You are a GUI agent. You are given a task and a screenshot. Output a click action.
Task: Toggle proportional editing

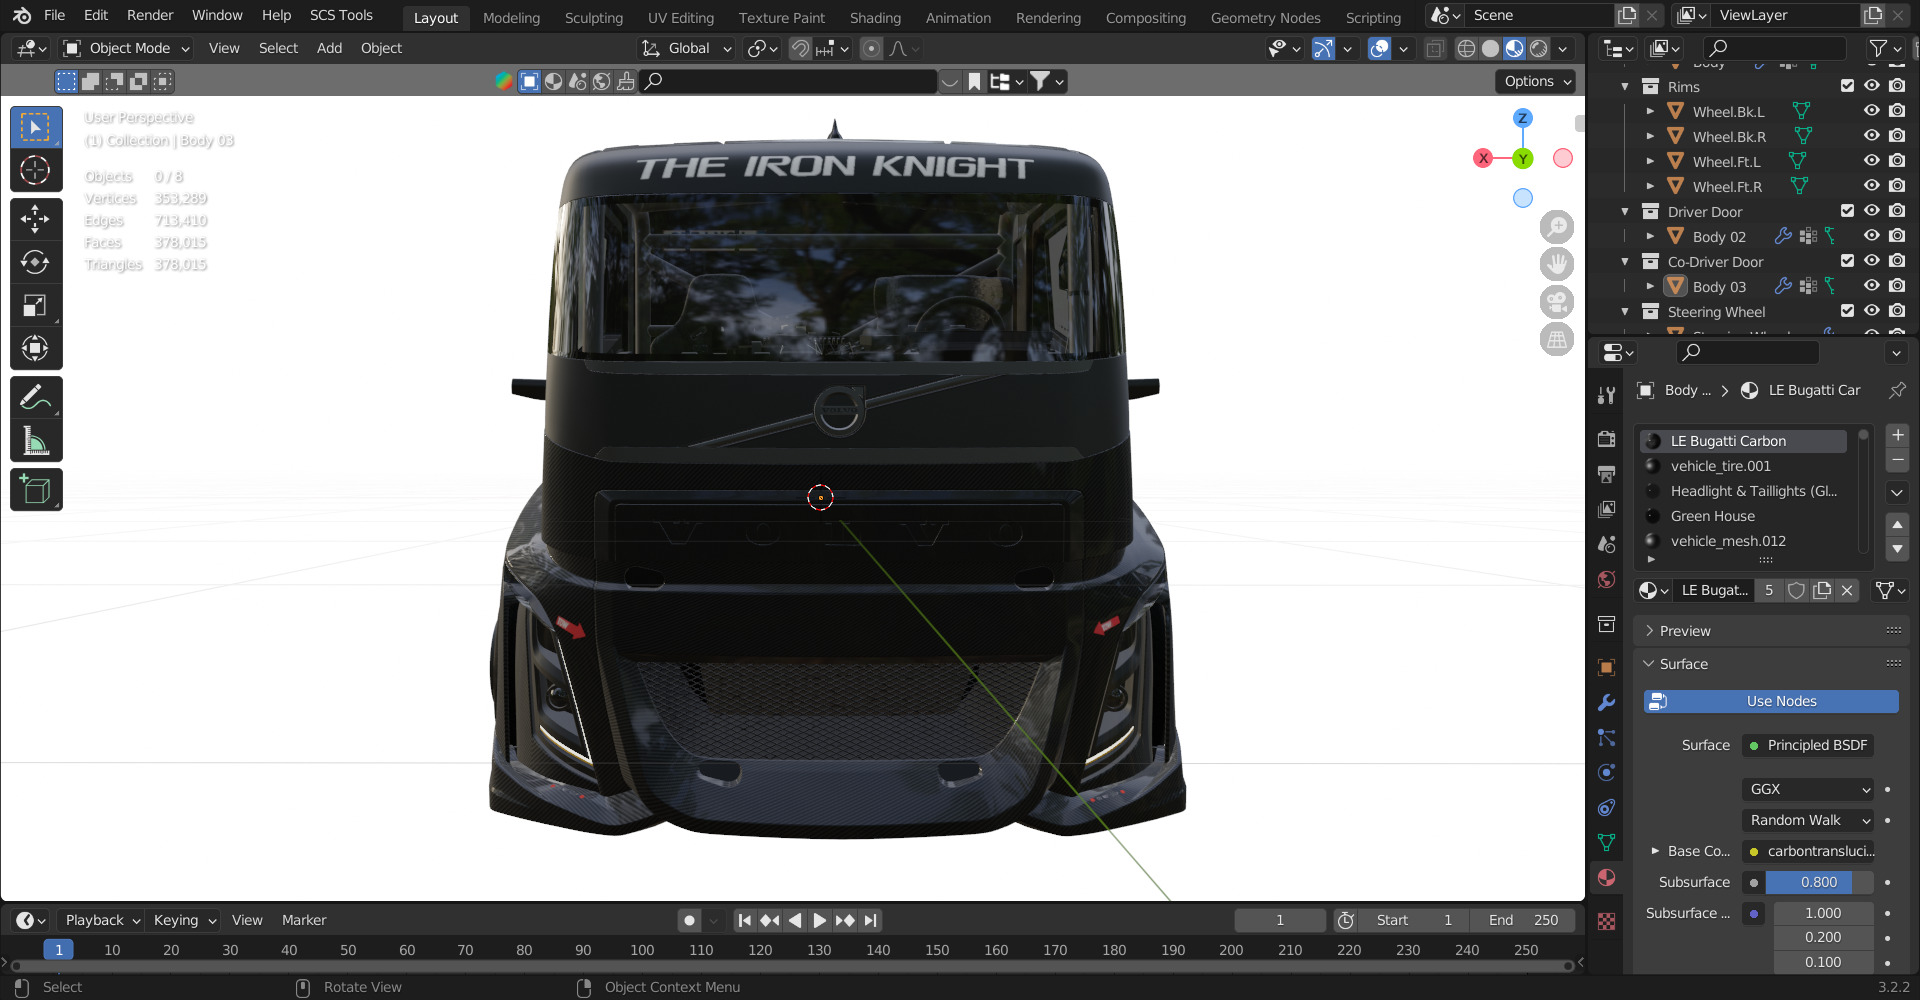872,48
